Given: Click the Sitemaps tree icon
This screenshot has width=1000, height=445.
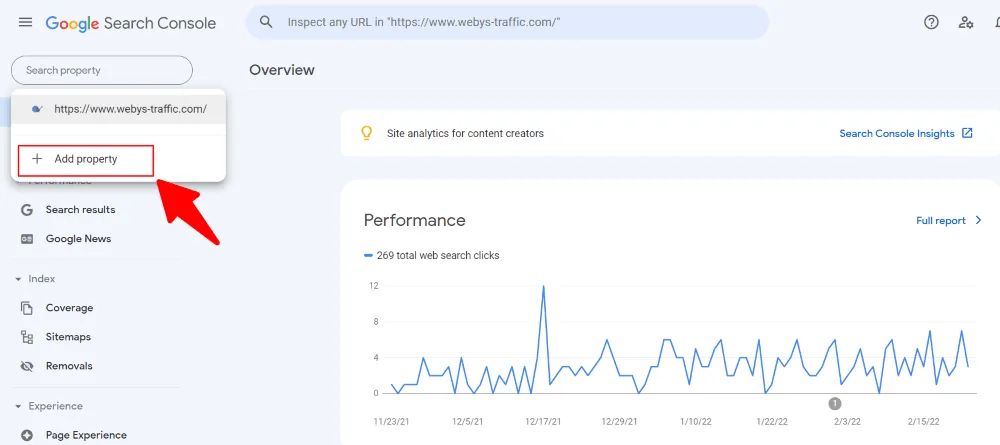Looking at the screenshot, I should [x=27, y=337].
